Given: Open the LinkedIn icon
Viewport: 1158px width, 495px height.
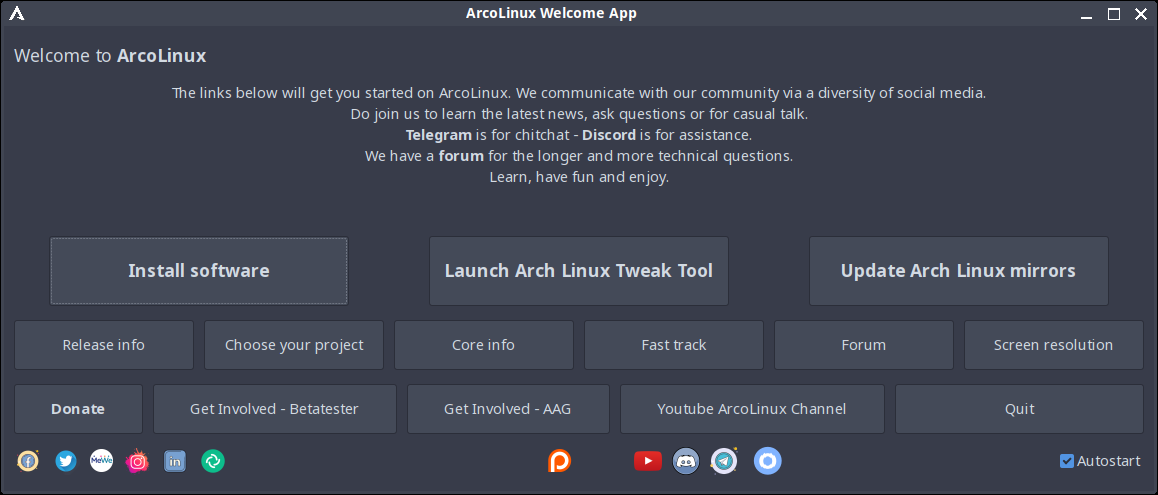Looking at the screenshot, I should (x=175, y=462).
